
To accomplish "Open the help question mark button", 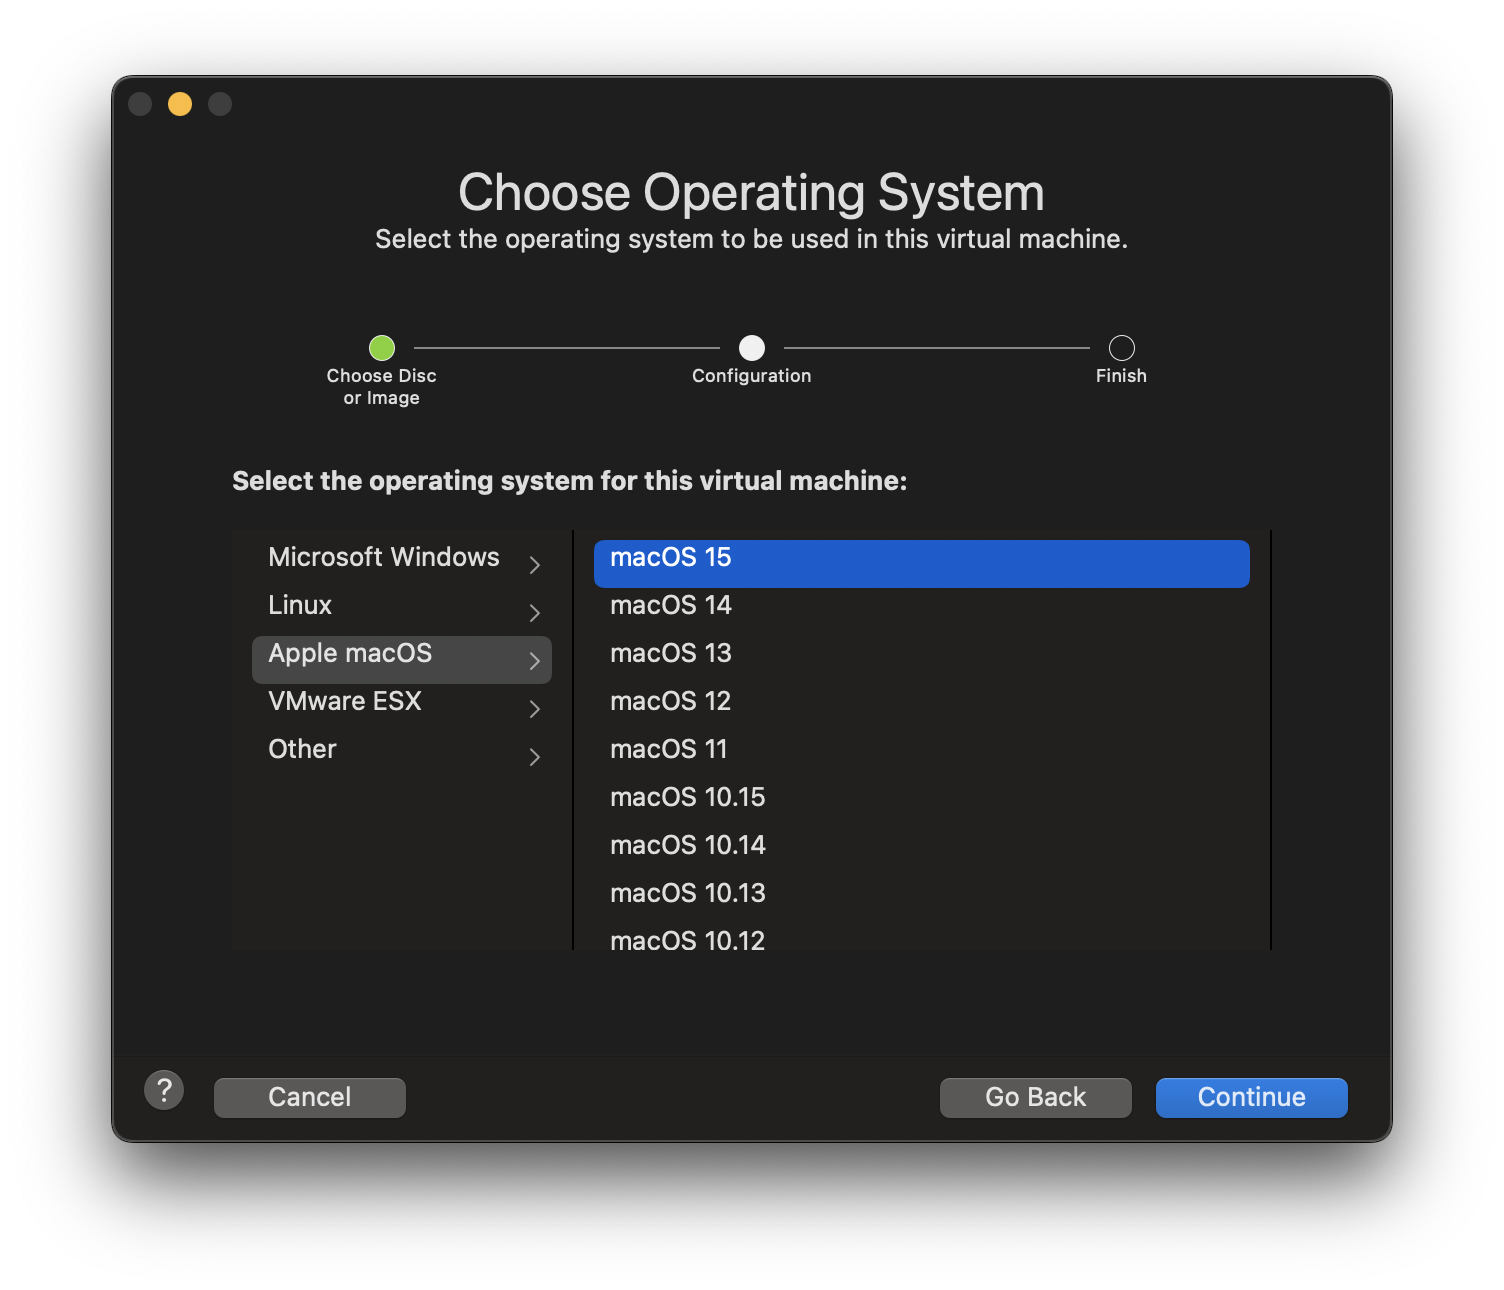I will coord(164,1090).
